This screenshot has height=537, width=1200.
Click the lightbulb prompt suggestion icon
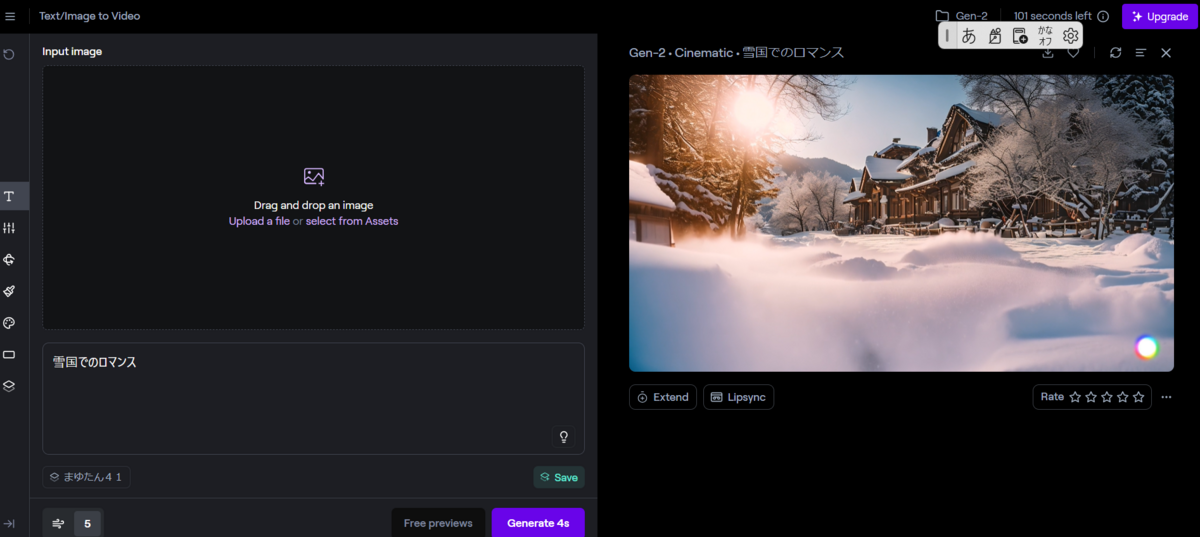tap(563, 436)
